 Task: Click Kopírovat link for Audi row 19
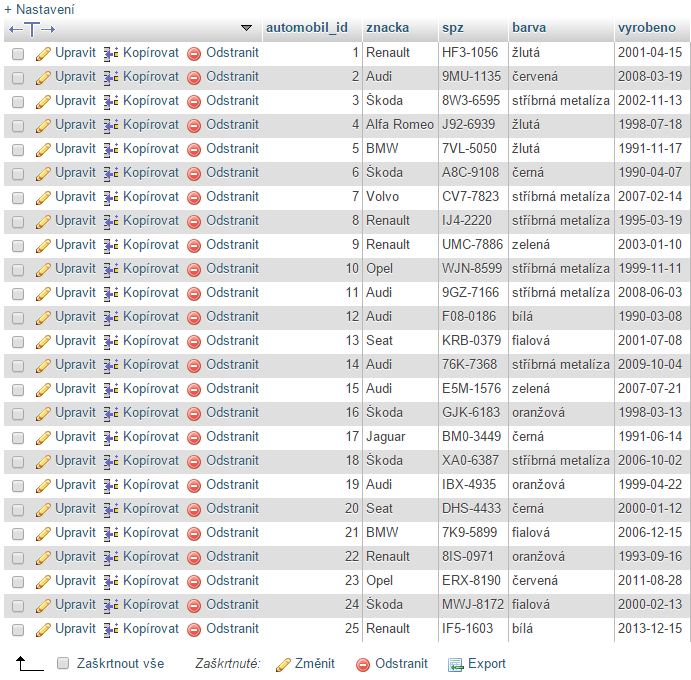pos(150,484)
